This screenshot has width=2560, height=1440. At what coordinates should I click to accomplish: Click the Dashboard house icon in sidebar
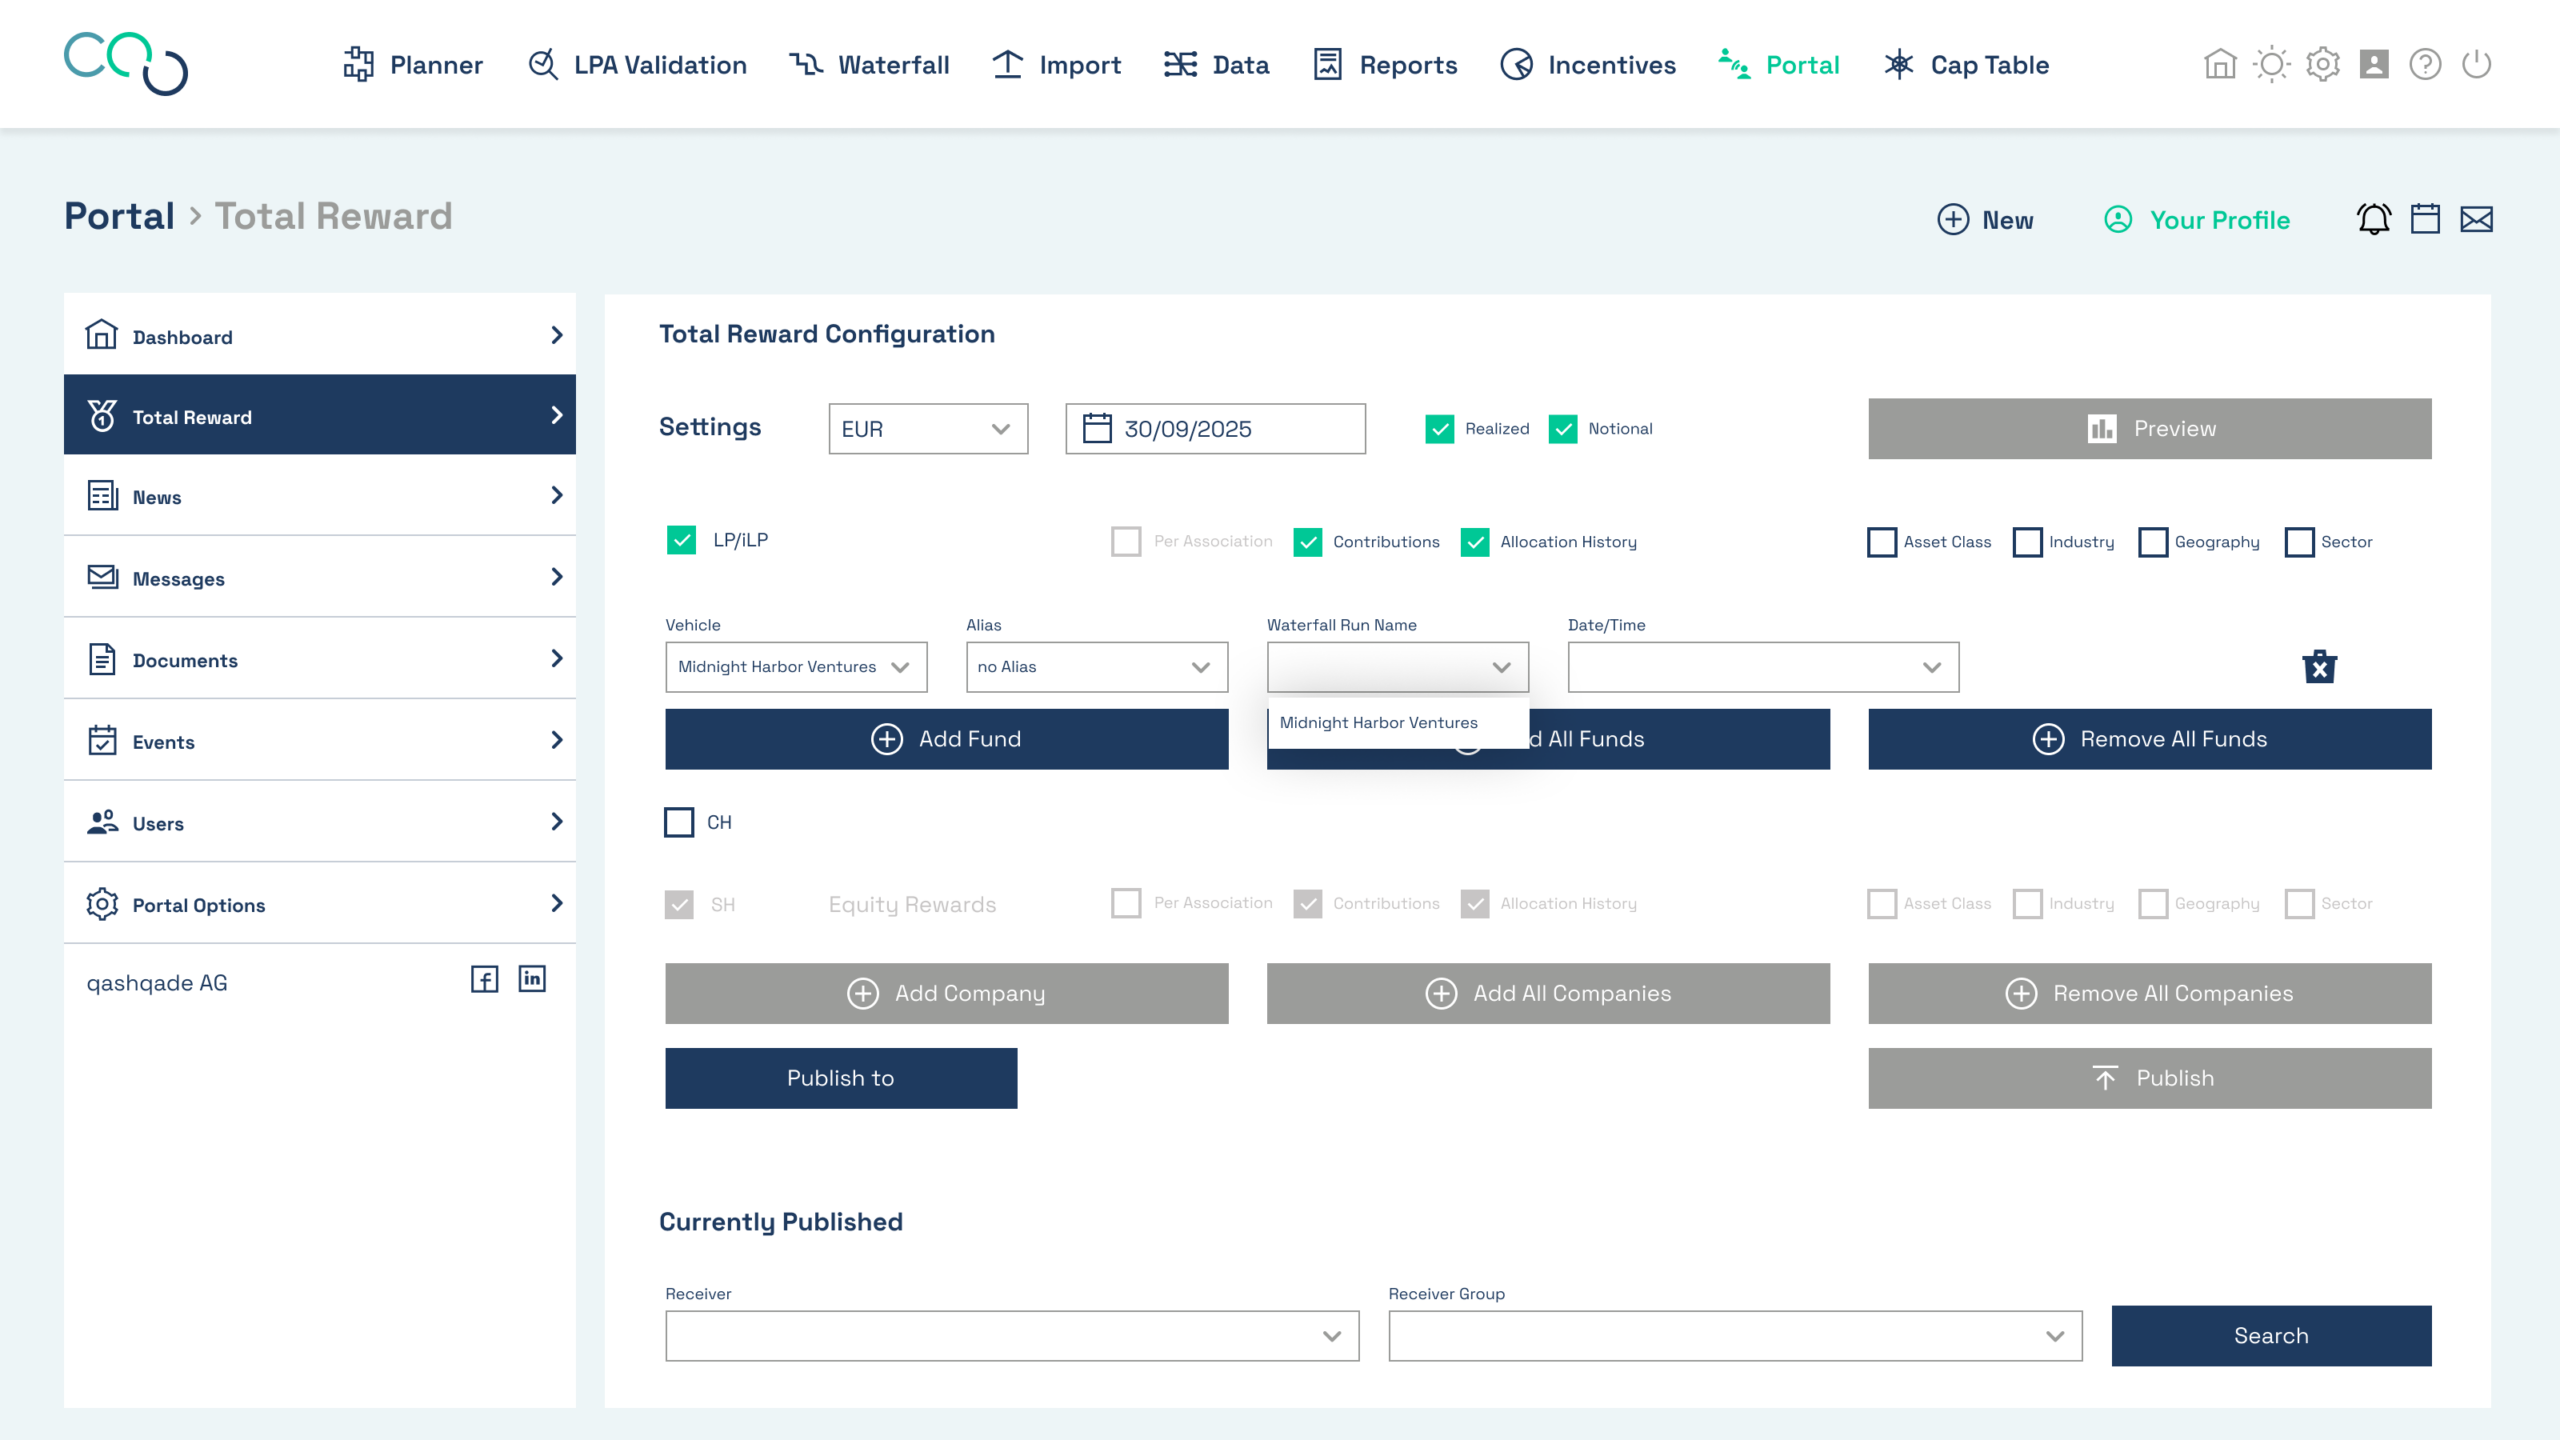(x=101, y=335)
